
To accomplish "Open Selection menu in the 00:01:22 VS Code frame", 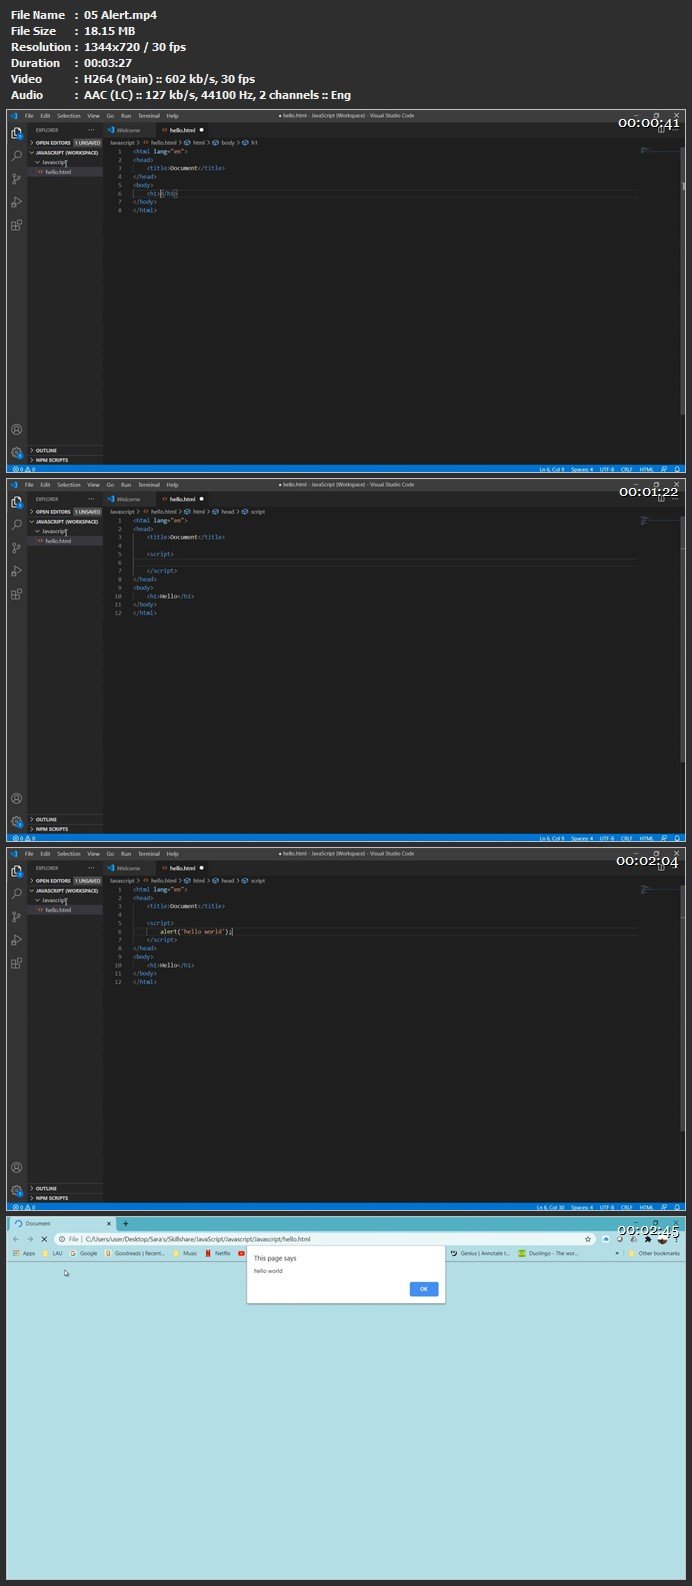I will 69,485.
